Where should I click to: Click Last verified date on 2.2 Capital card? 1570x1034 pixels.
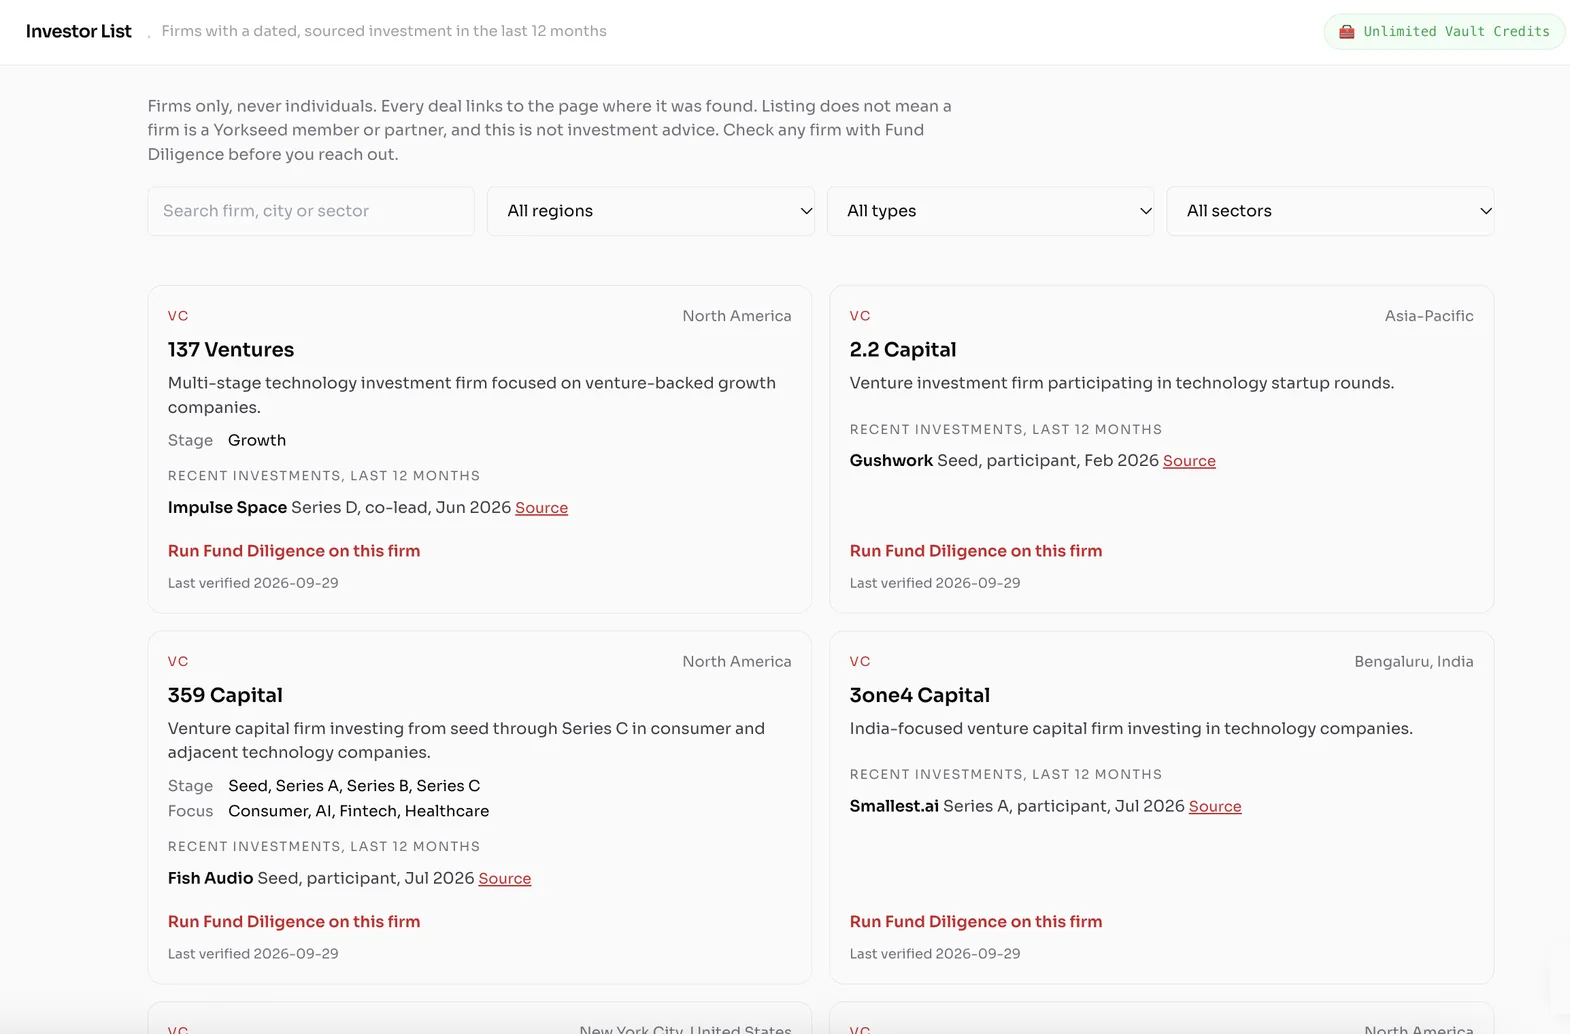[935, 583]
